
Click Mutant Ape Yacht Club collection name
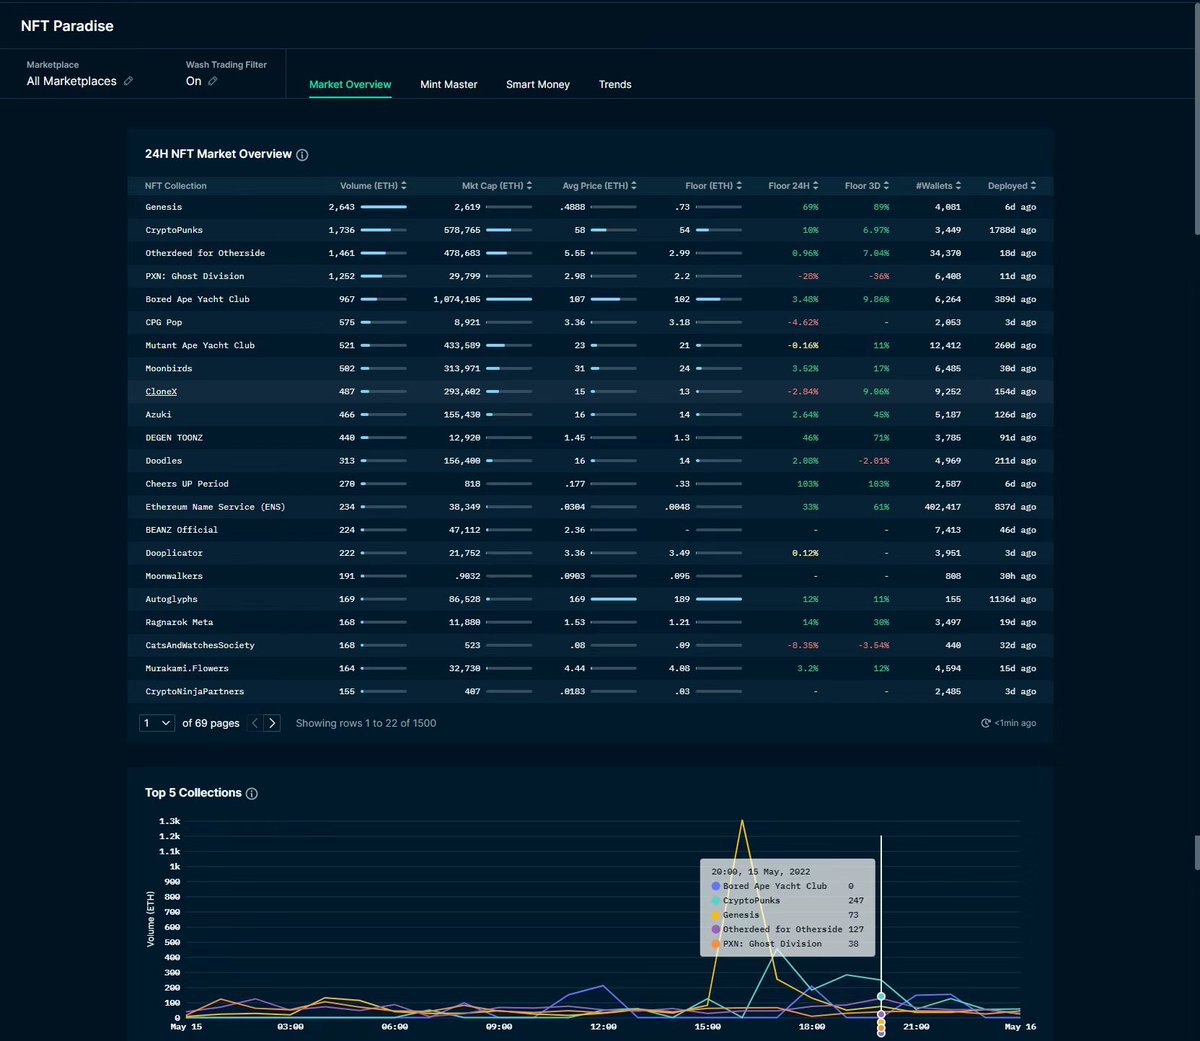click(x=200, y=346)
